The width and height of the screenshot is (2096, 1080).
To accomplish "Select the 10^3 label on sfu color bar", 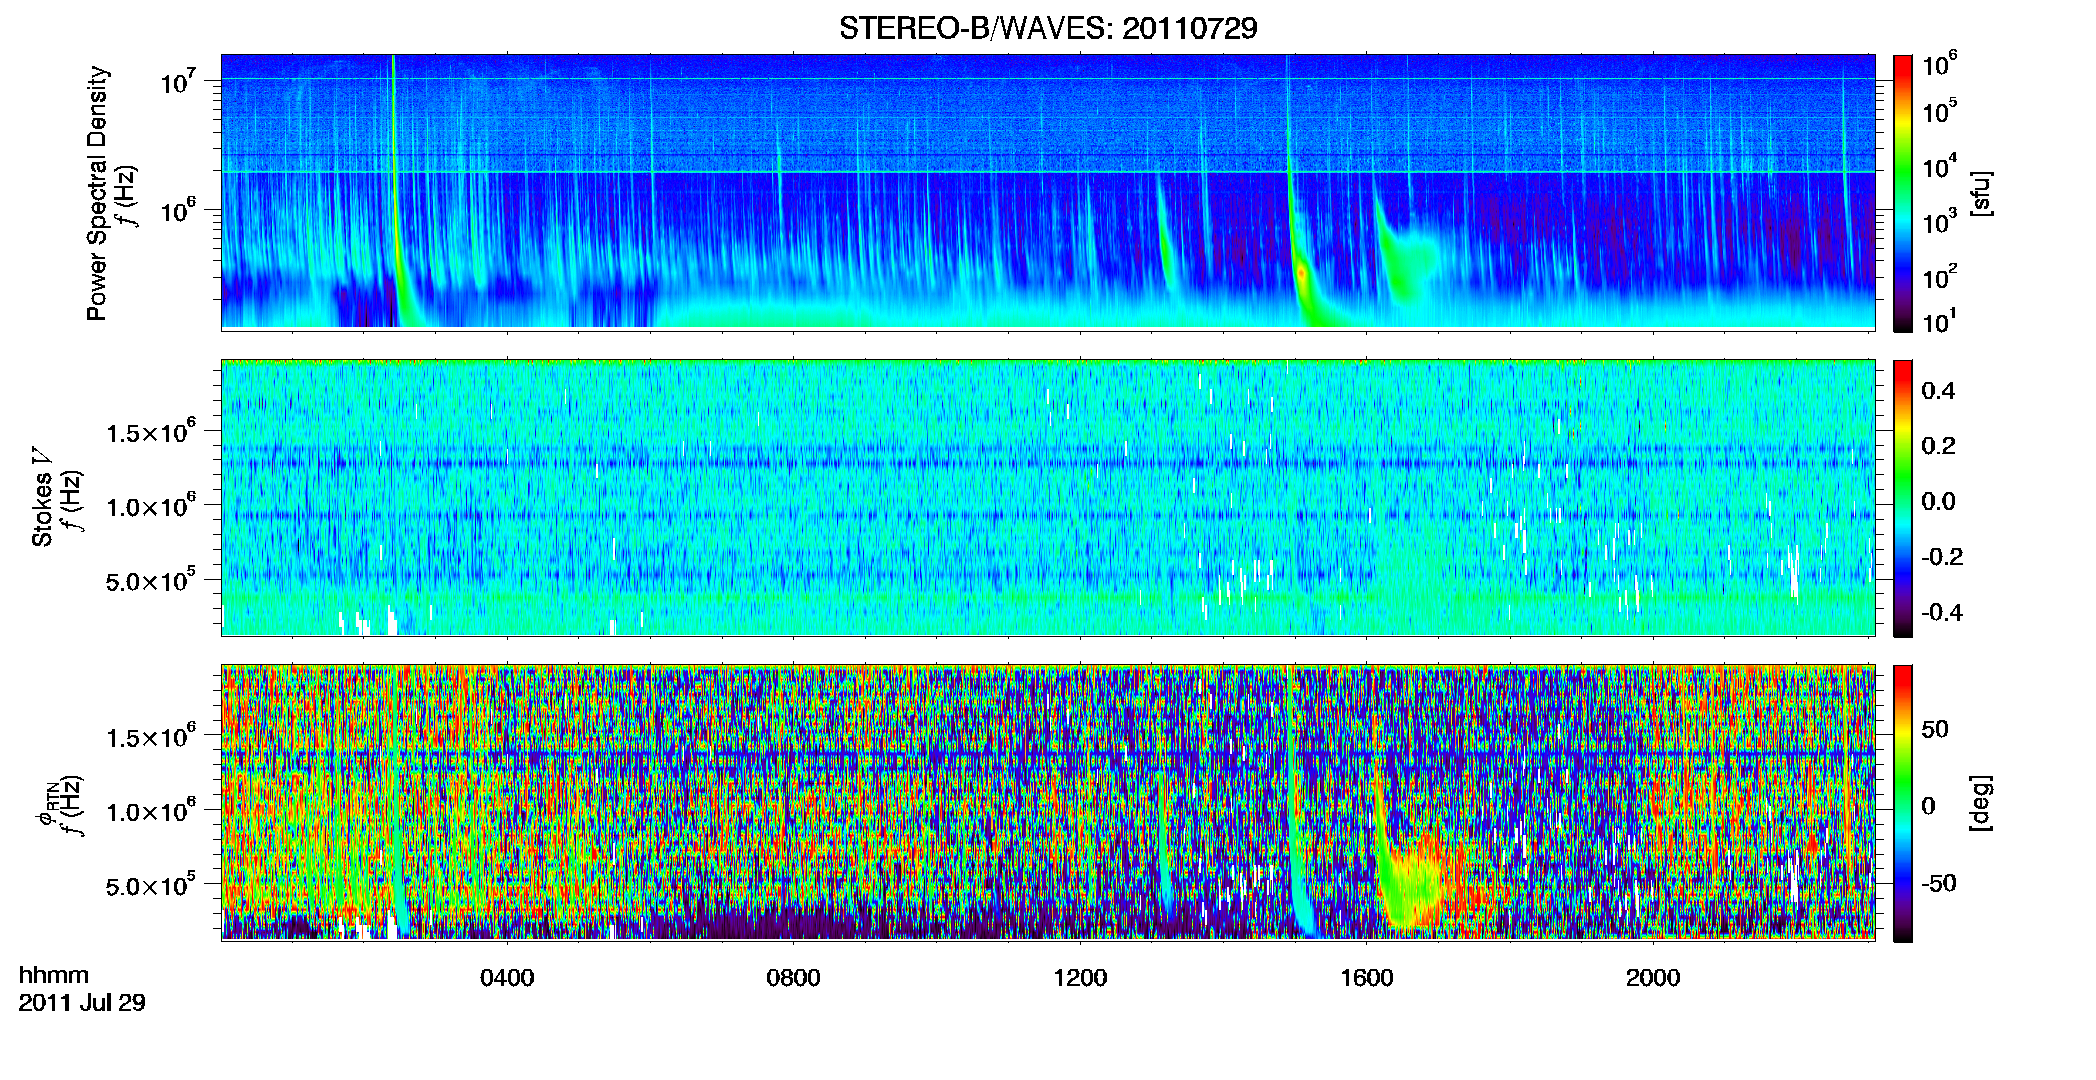I will point(1940,222).
